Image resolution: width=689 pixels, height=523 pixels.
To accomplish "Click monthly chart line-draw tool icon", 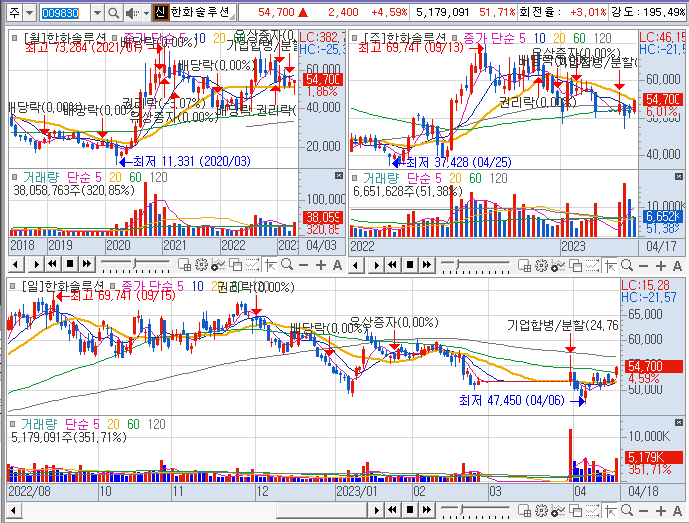I will click(252, 265).
